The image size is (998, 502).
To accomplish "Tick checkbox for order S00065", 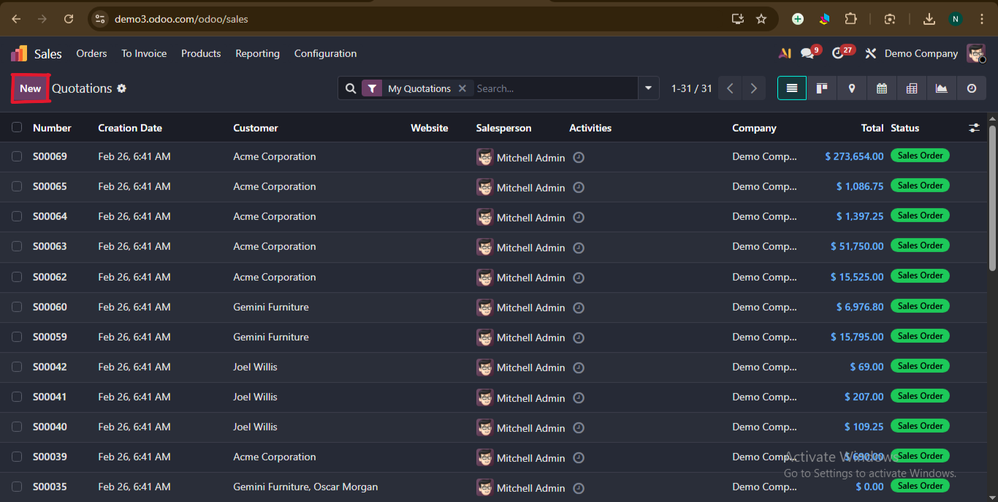I will coord(17,186).
